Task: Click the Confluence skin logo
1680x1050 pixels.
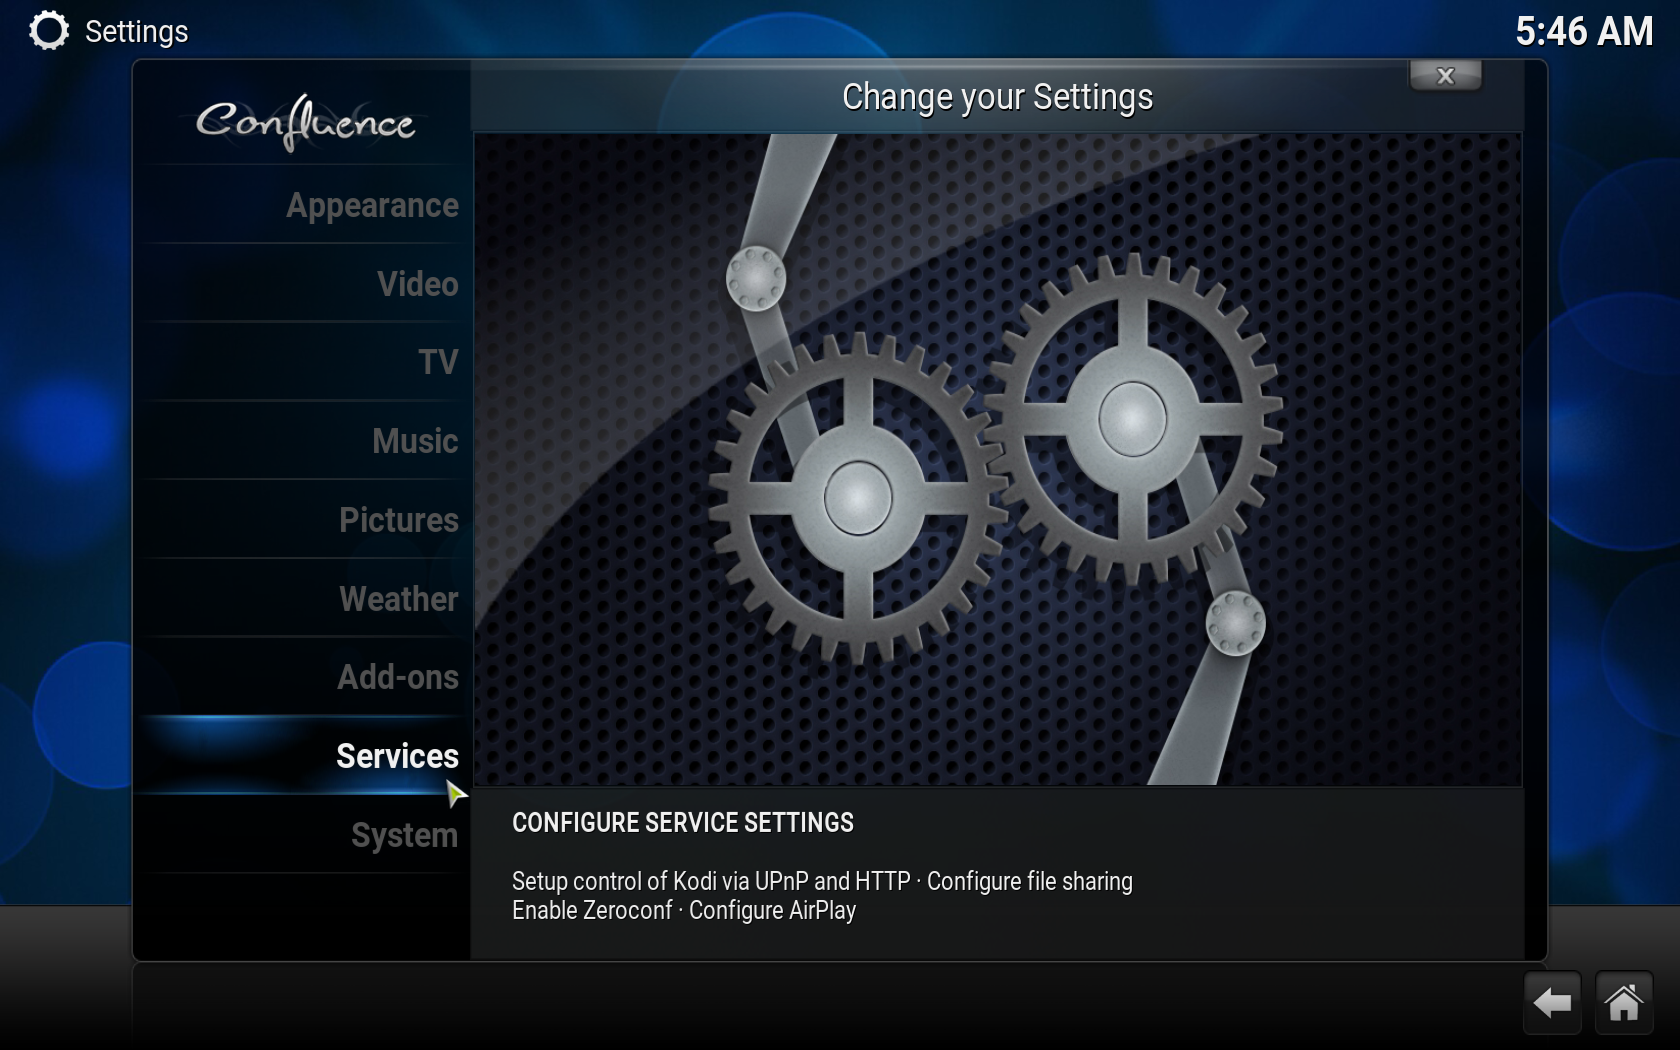Action: pyautogui.click(x=304, y=123)
